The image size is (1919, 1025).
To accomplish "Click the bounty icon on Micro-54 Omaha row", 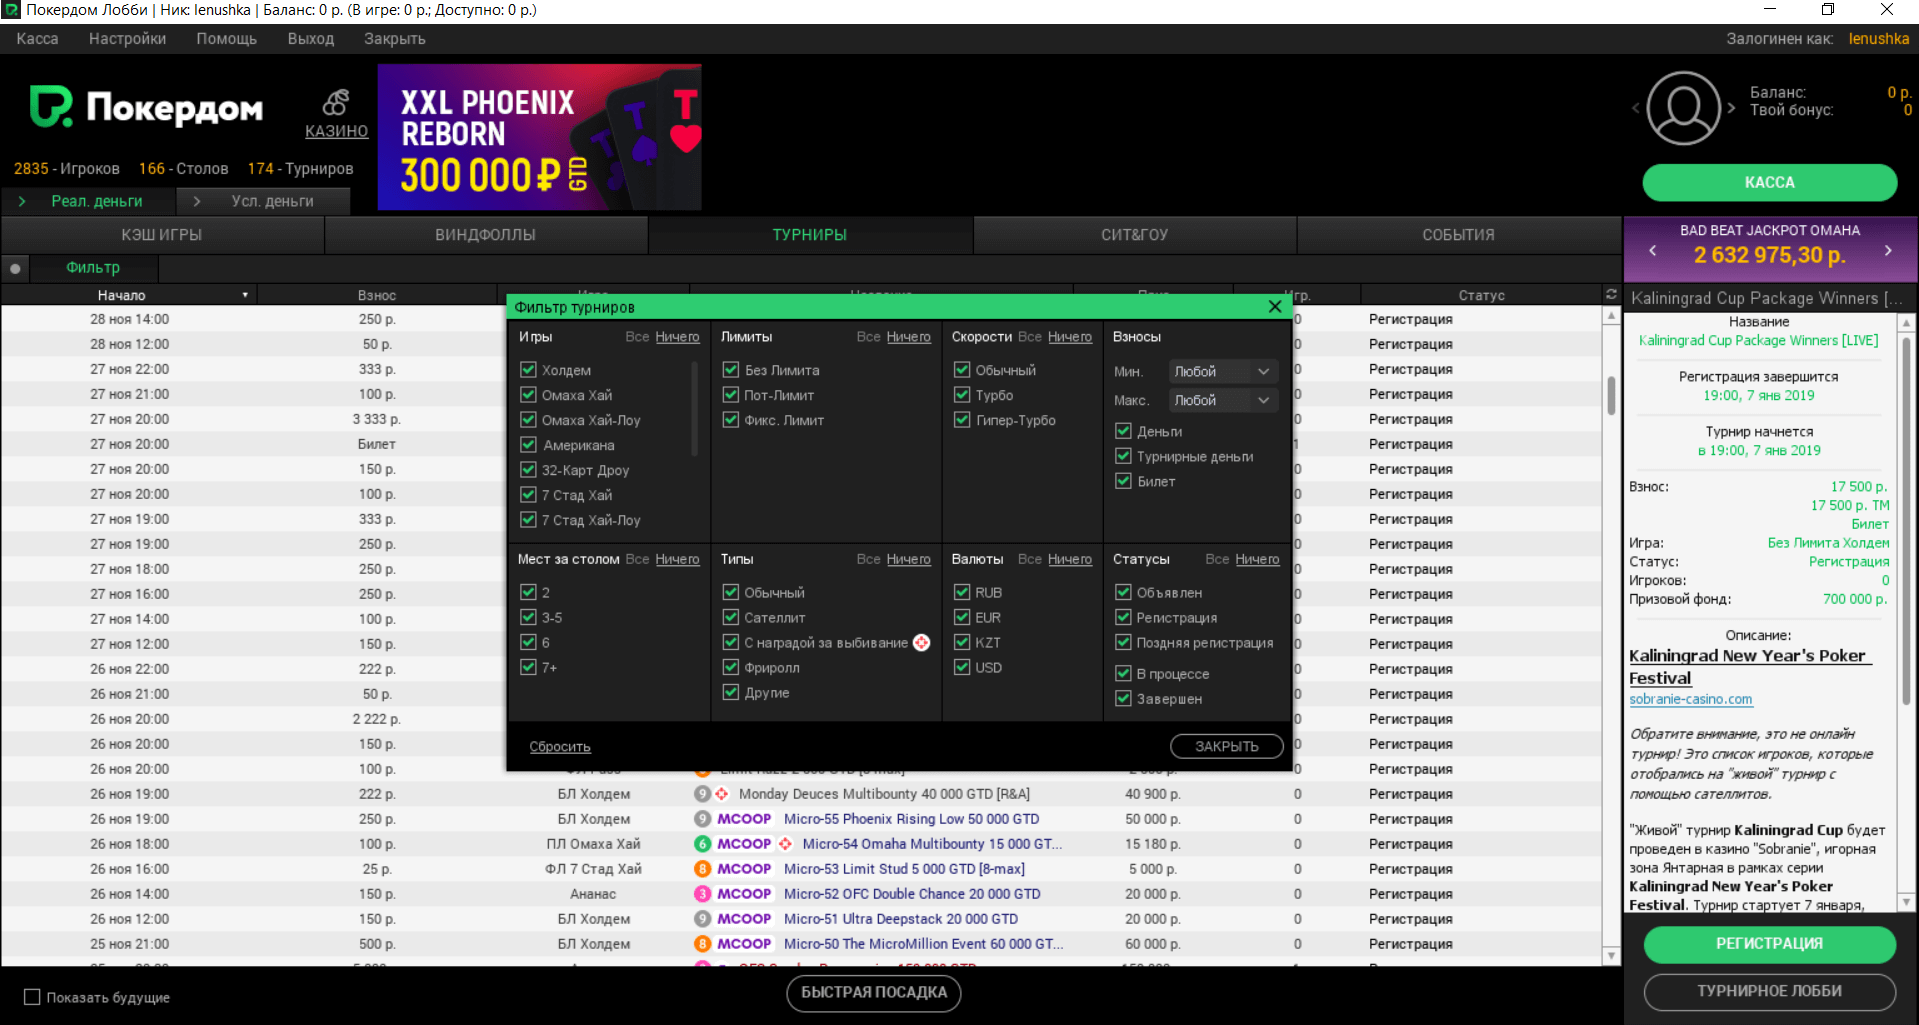I will (785, 844).
